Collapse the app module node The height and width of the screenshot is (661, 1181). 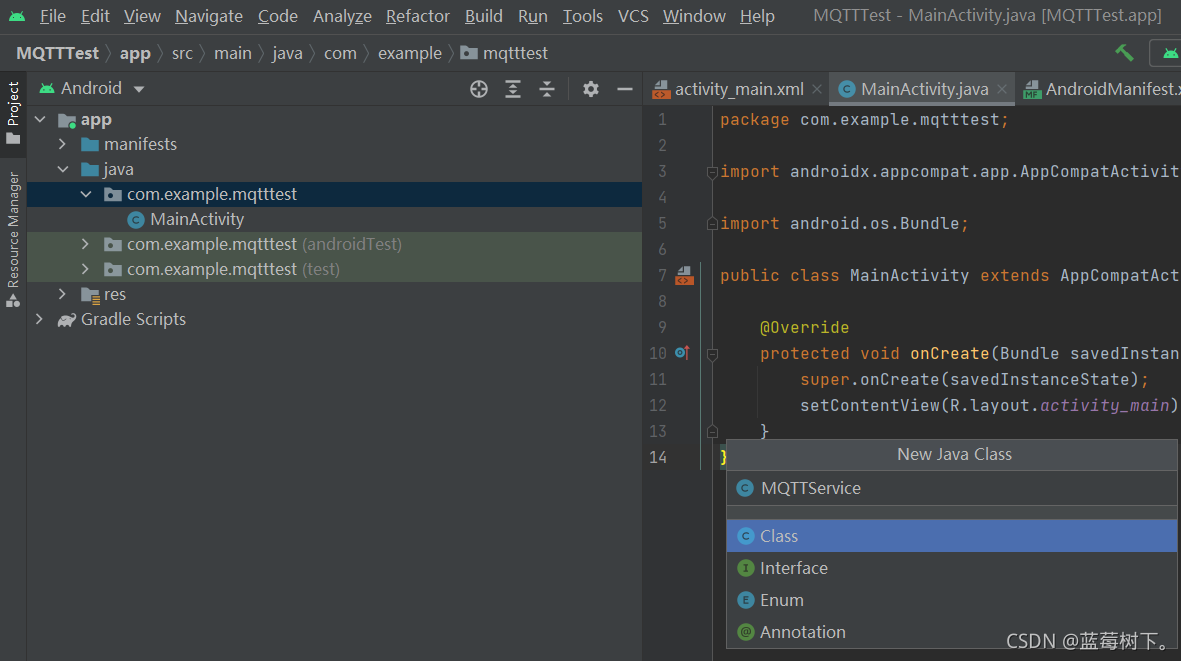41,120
